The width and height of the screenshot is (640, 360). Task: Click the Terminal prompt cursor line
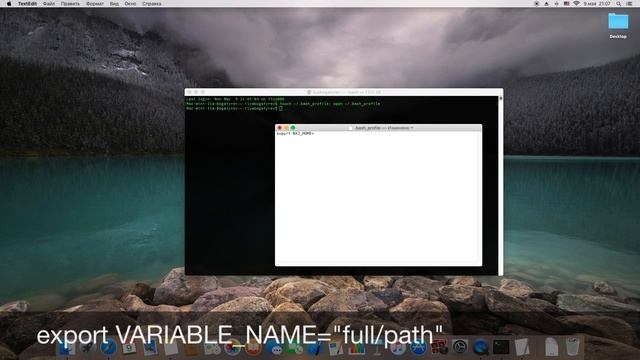pyautogui.click(x=234, y=109)
